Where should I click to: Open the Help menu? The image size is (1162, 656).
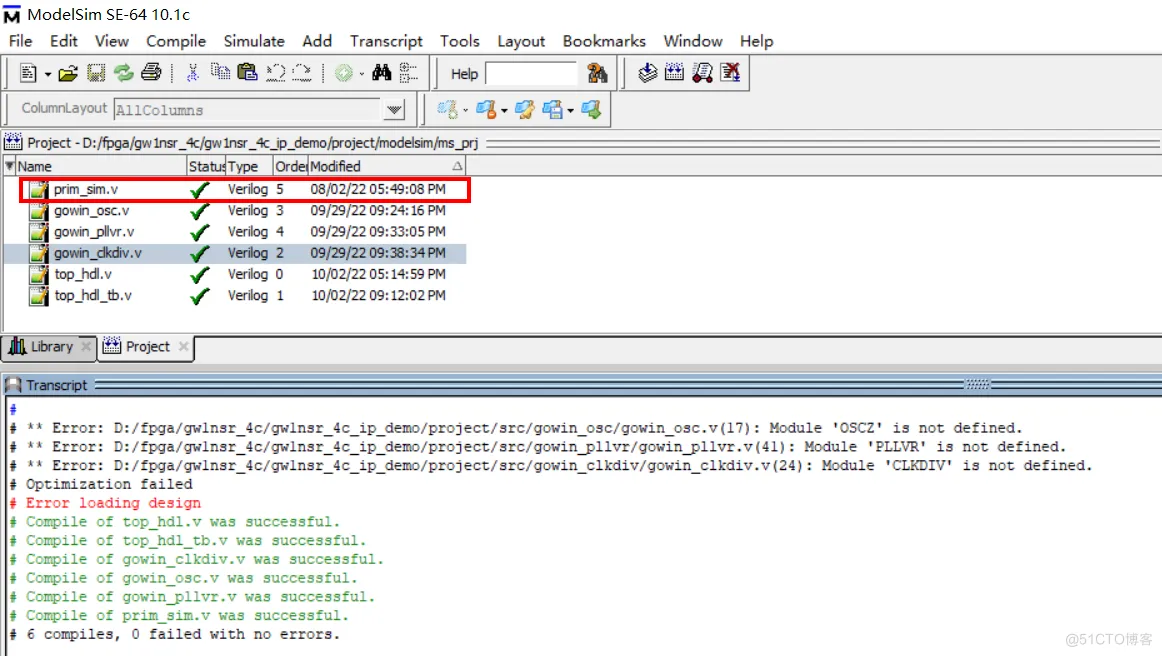757,41
